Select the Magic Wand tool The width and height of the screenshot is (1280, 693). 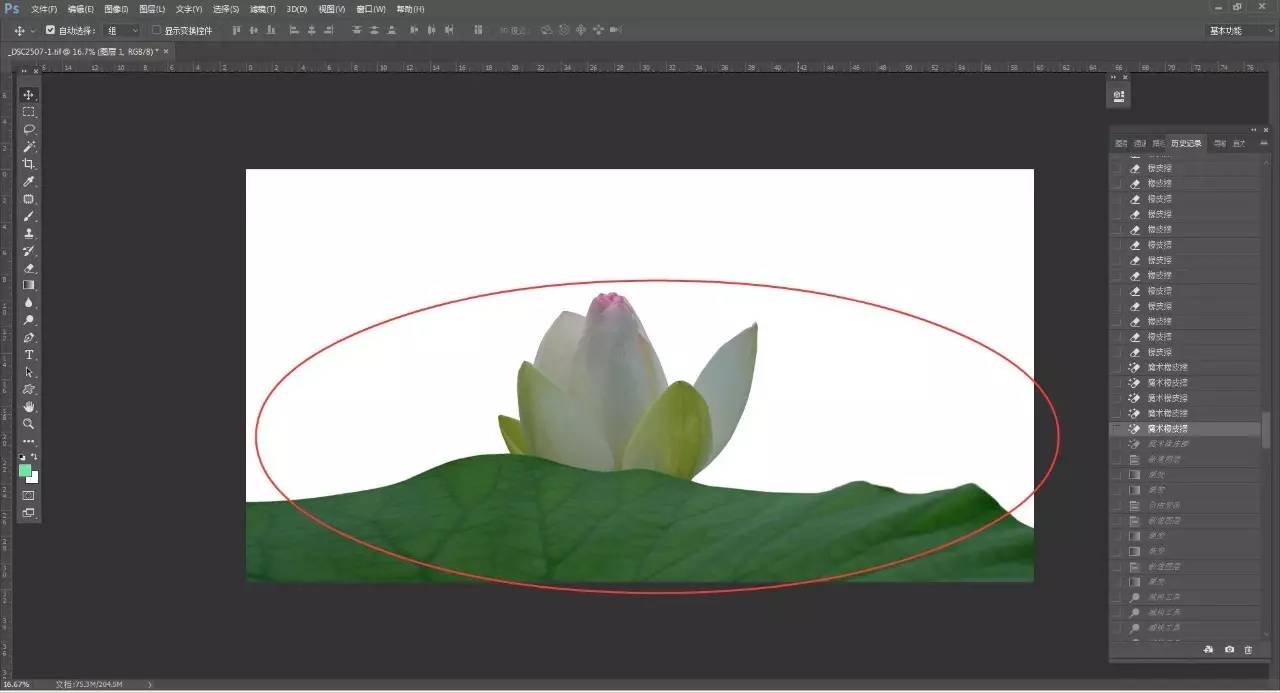(x=29, y=147)
